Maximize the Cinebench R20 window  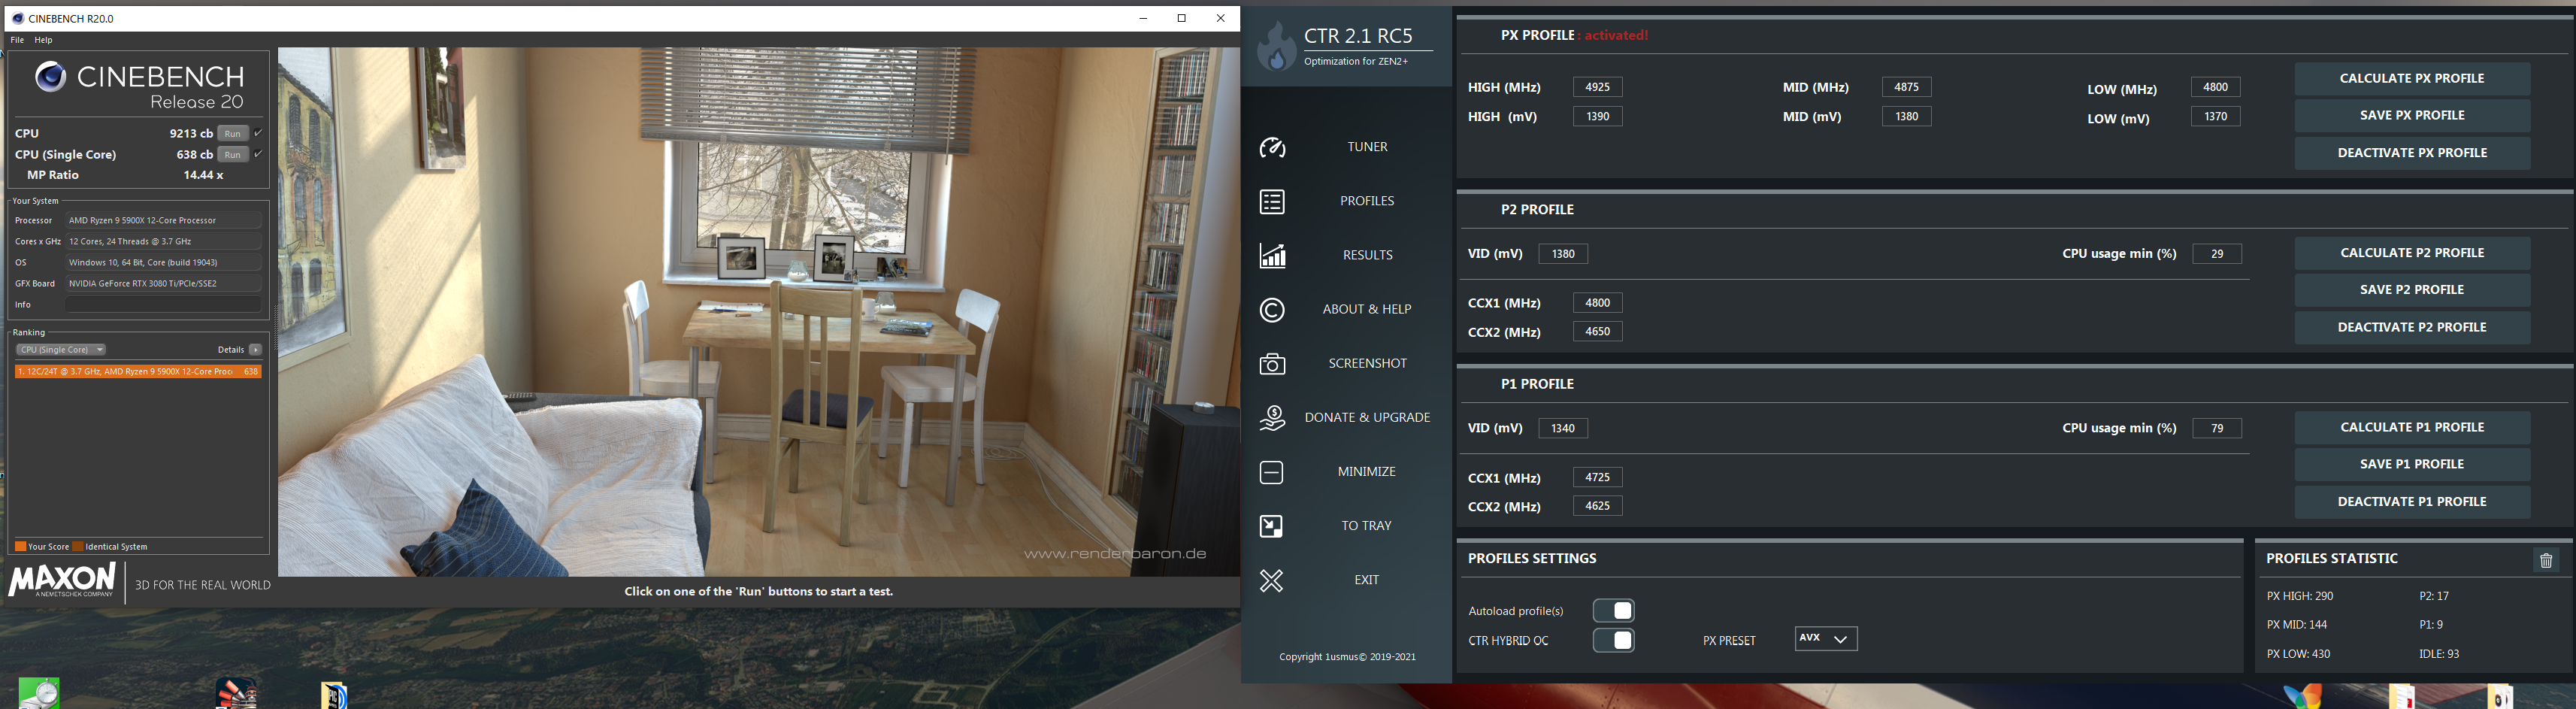pyautogui.click(x=1181, y=18)
